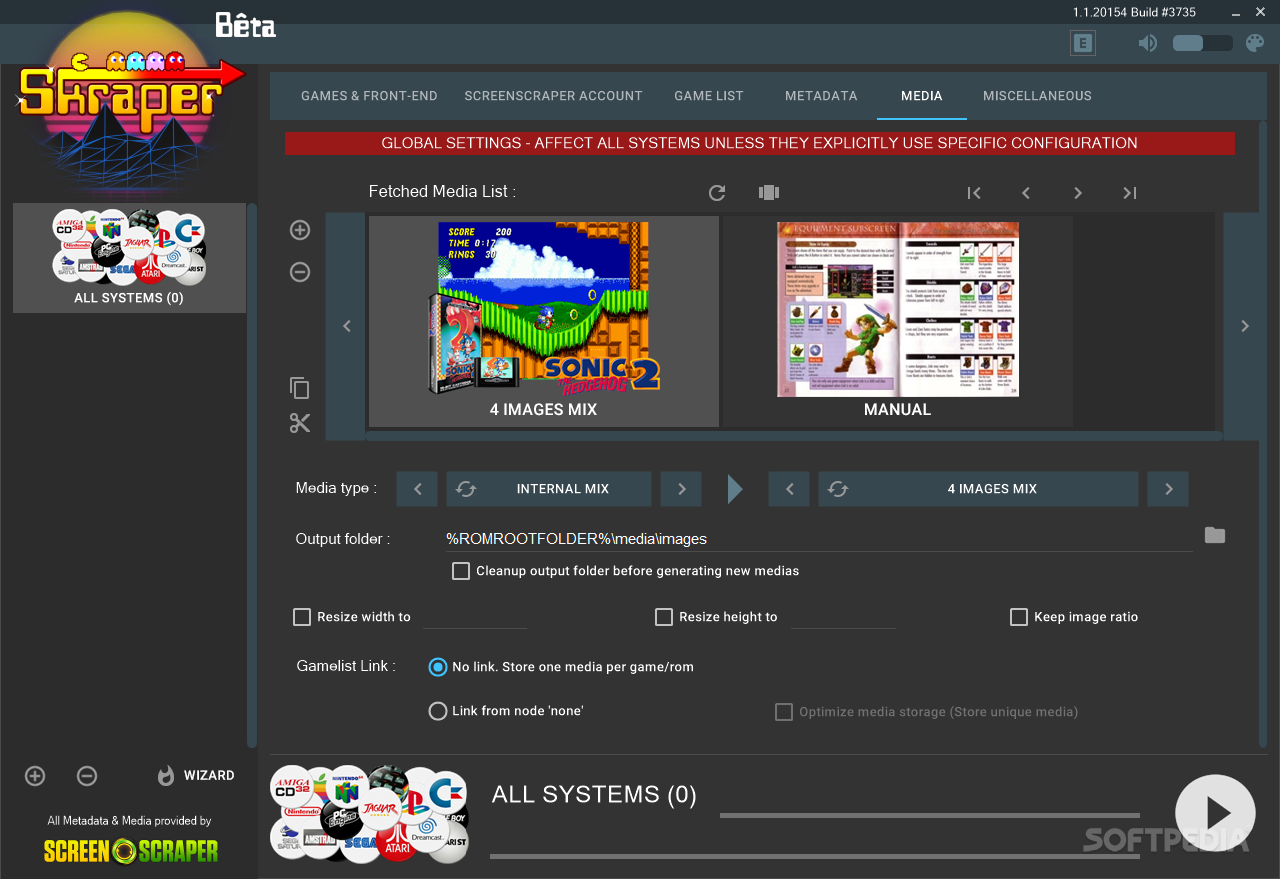Browse for output folder
The image size is (1280, 879).
(x=1215, y=535)
